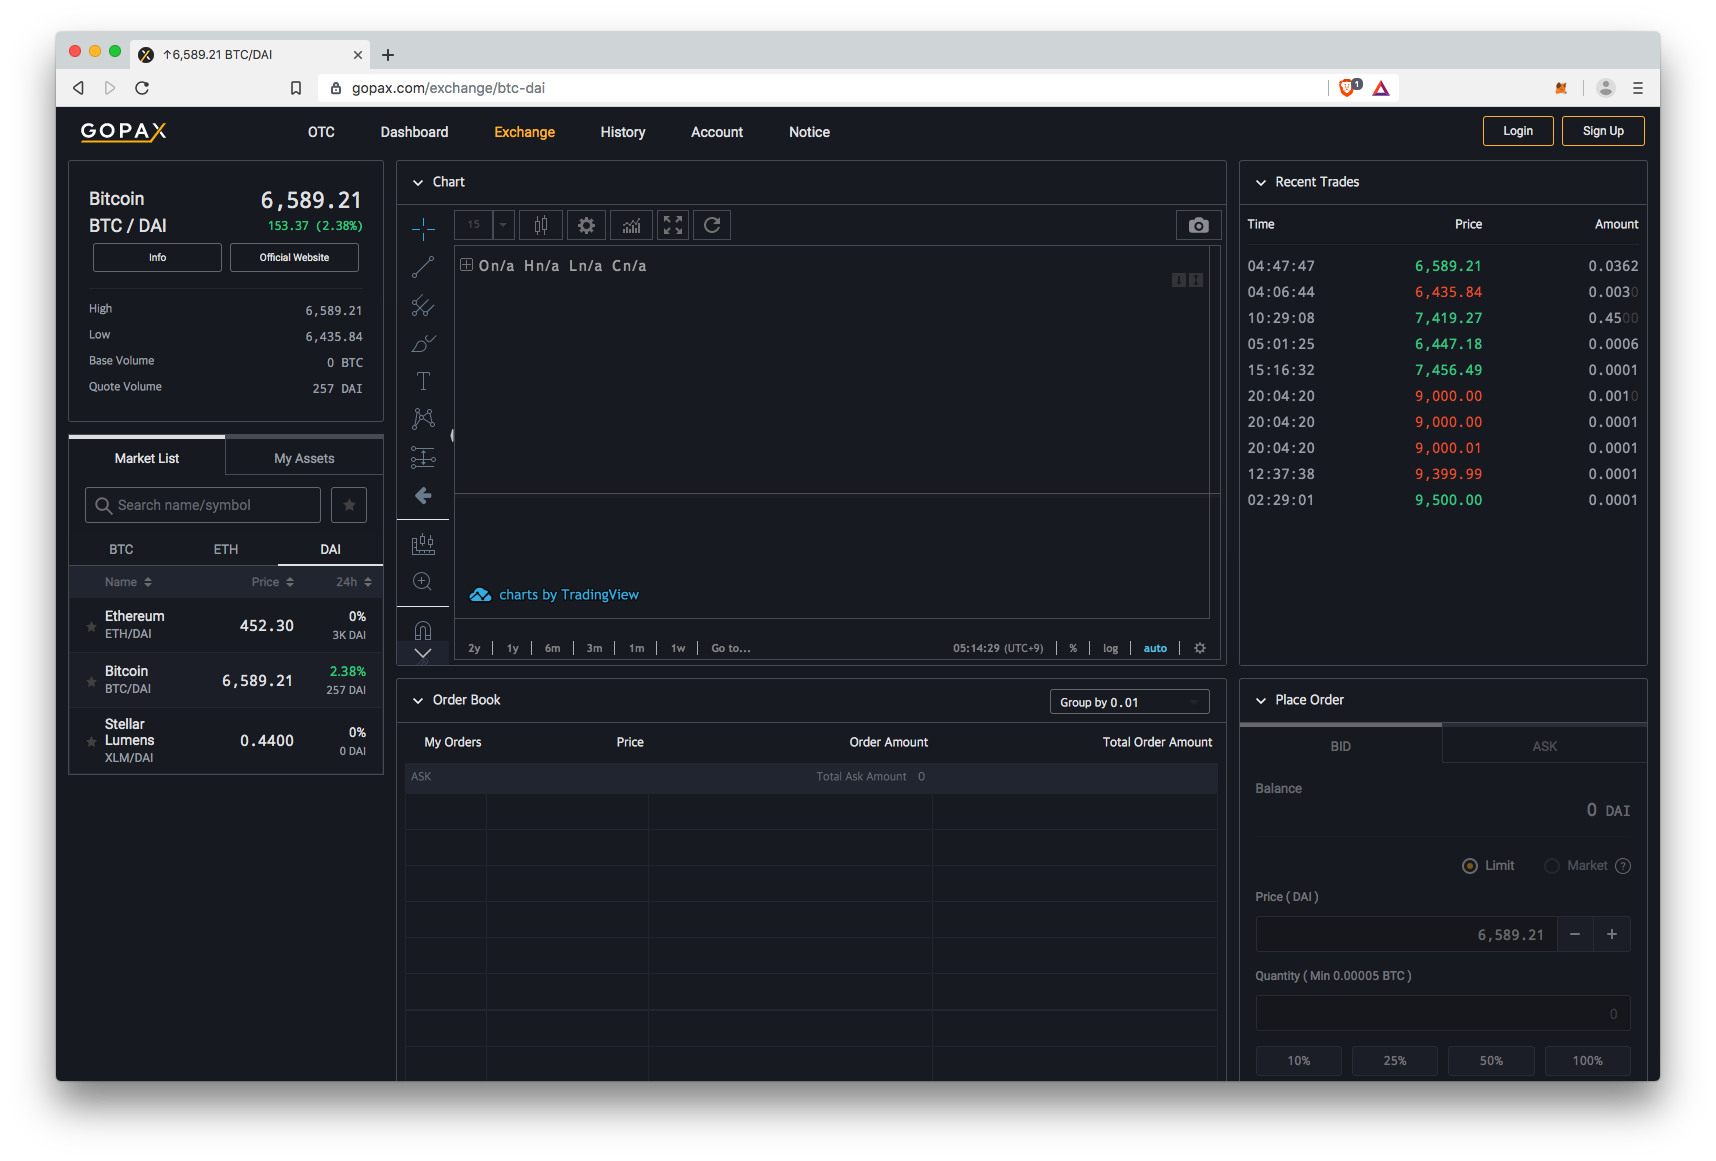Screen dimensions: 1716x1161
Task: Sort market list by 24h
Action: point(354,582)
